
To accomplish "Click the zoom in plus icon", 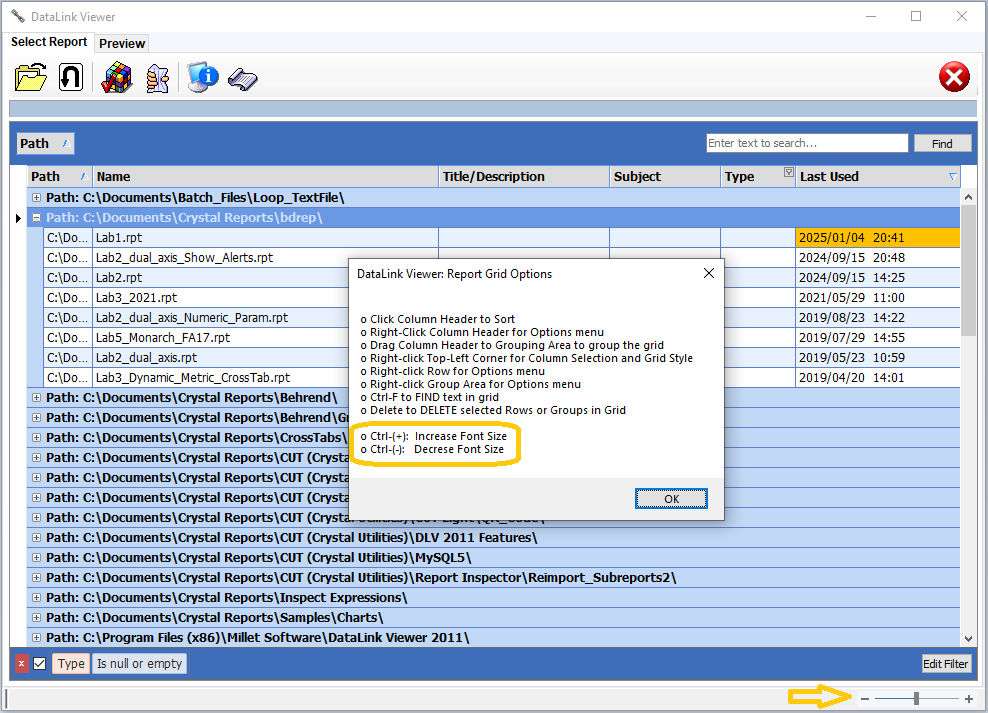I will pos(968,699).
